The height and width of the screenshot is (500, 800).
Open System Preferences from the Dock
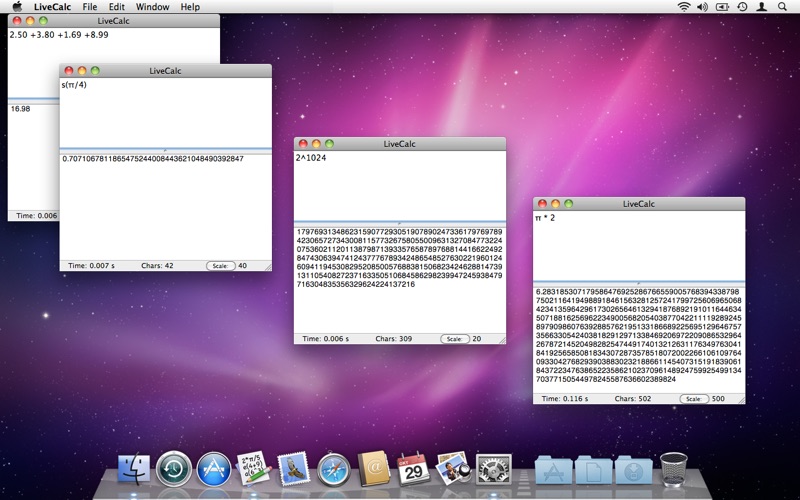[493, 469]
